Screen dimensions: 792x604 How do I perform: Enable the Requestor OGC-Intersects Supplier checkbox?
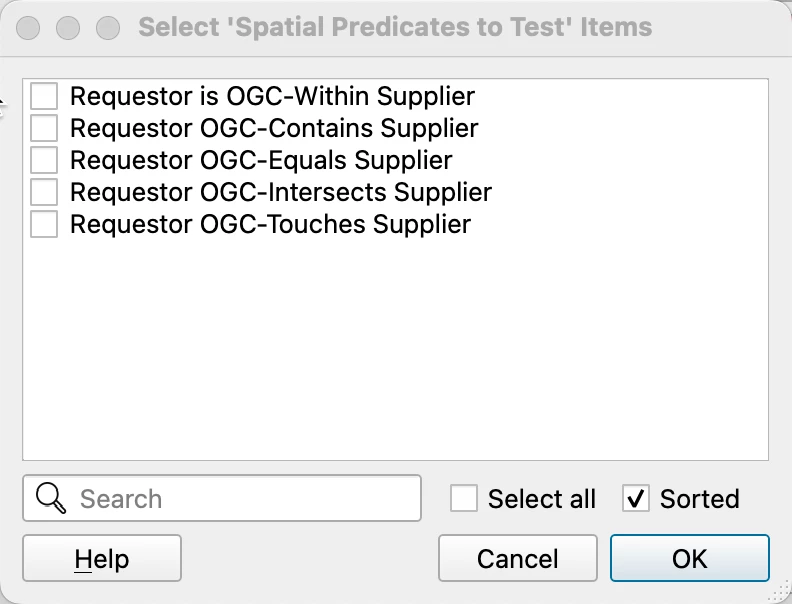(x=44, y=192)
